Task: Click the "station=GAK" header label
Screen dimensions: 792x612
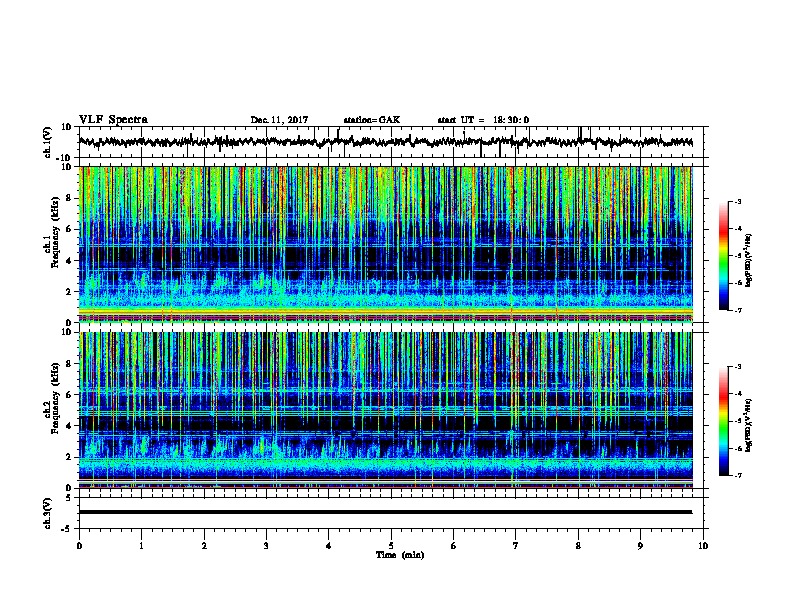Action: tap(372, 120)
